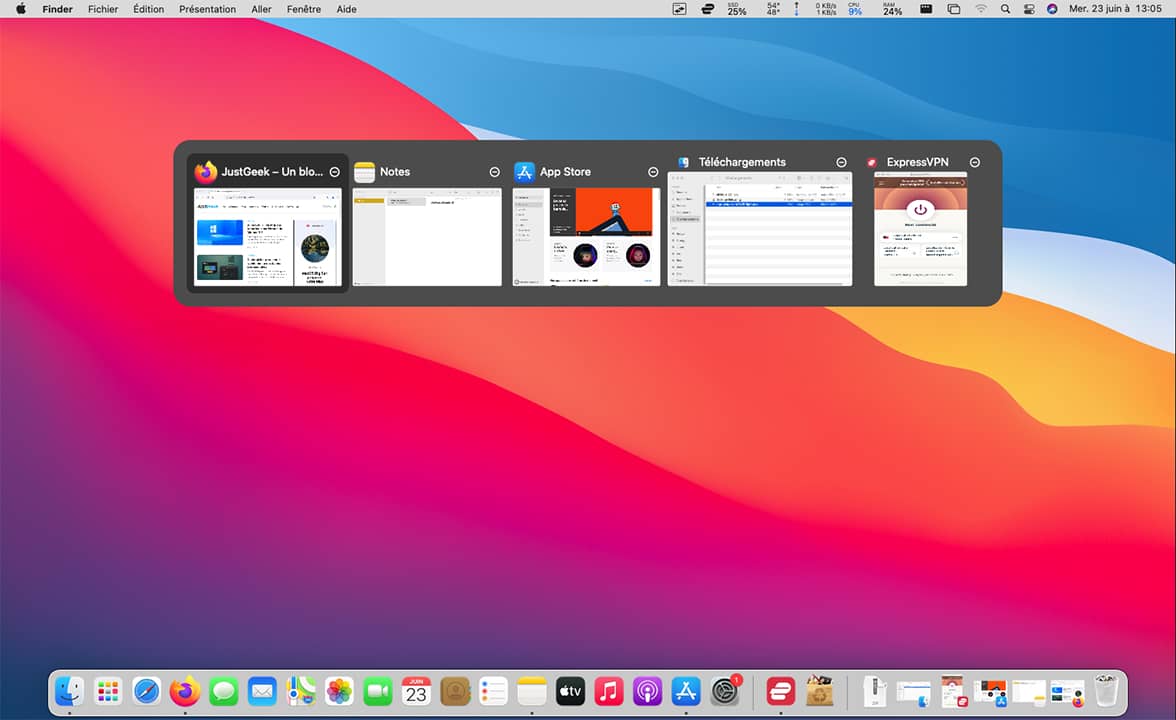Open the Fenêtre menu
The width and height of the screenshot is (1176, 720).
(x=304, y=9)
